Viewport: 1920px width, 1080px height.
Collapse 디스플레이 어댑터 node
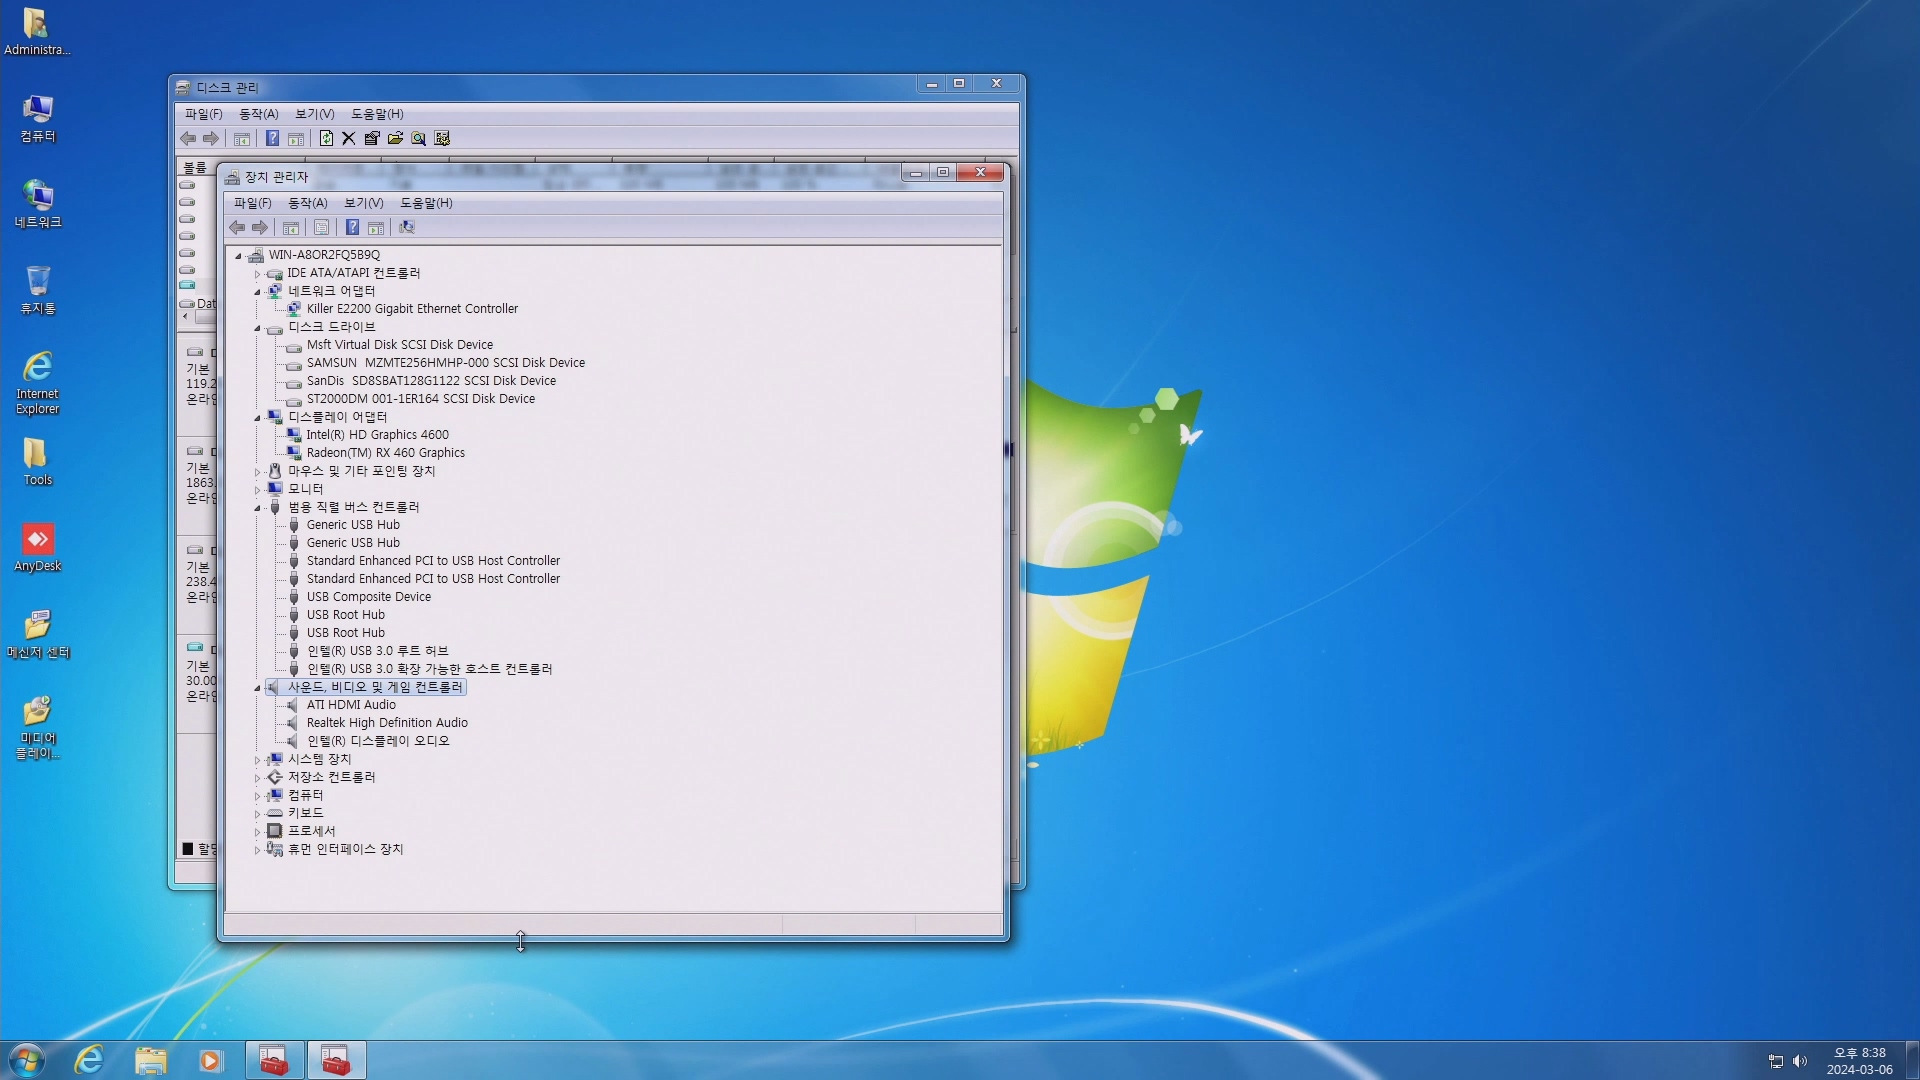click(257, 418)
